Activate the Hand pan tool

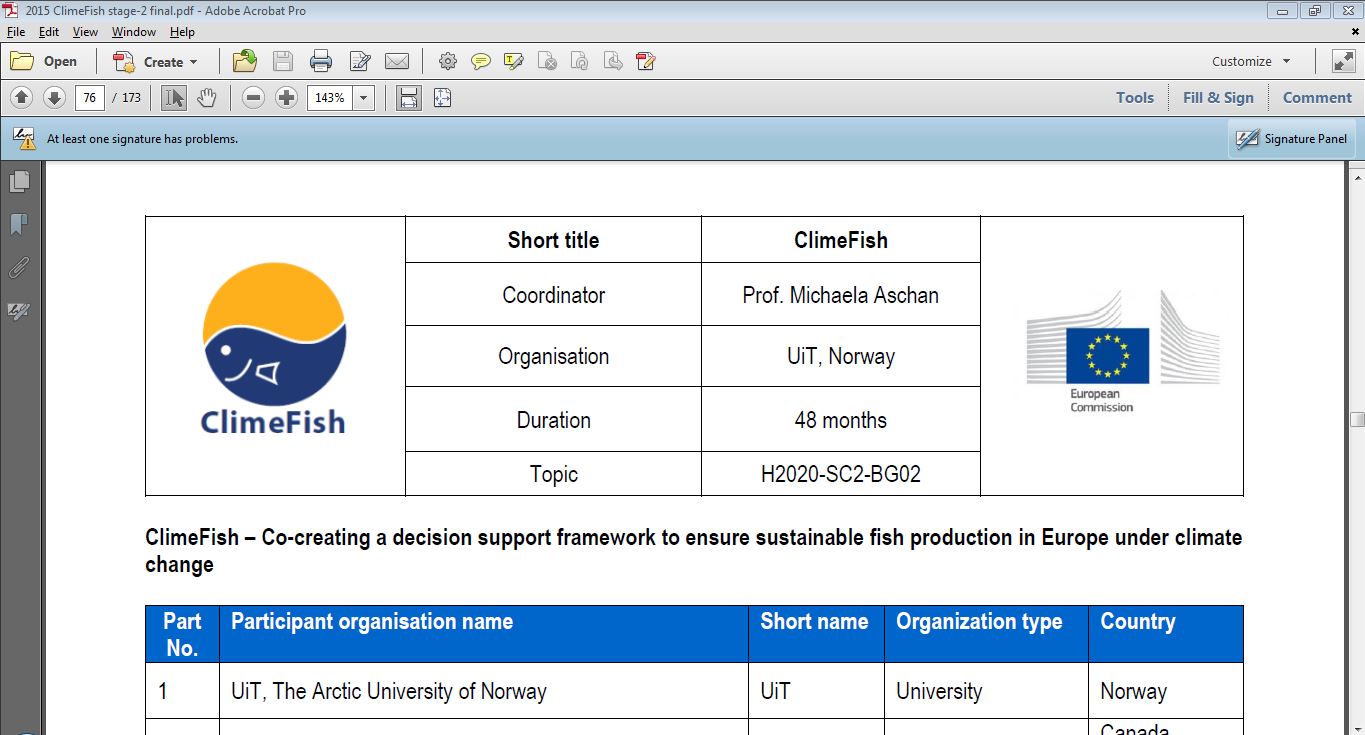(206, 97)
